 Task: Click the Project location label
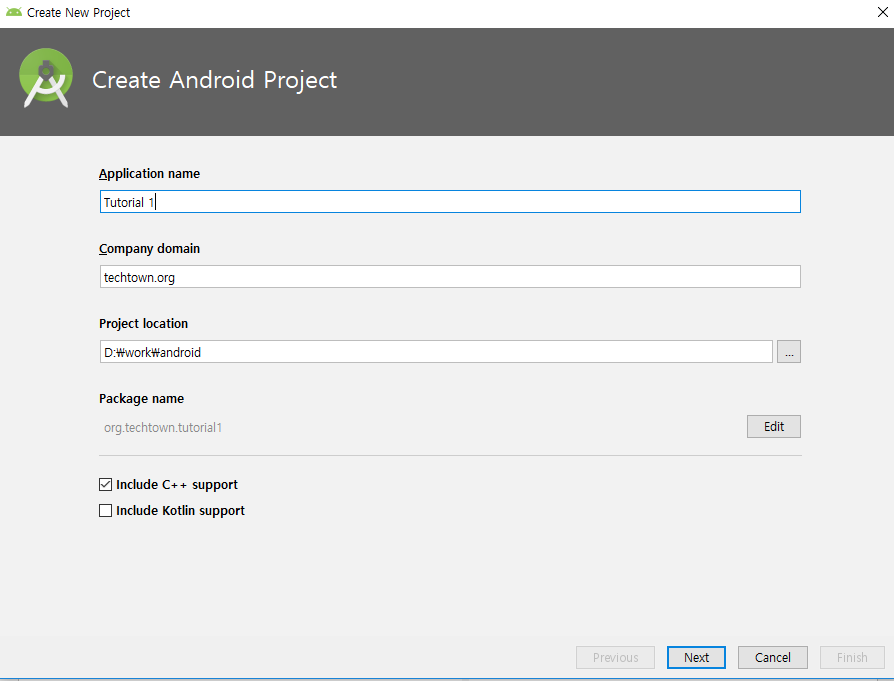tap(144, 323)
